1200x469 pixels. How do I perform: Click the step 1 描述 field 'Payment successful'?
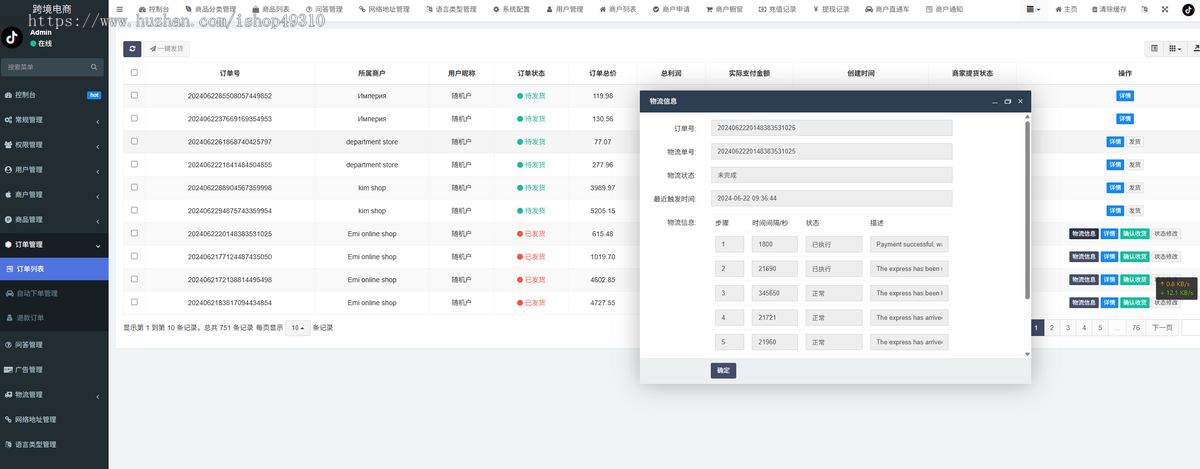(x=909, y=244)
